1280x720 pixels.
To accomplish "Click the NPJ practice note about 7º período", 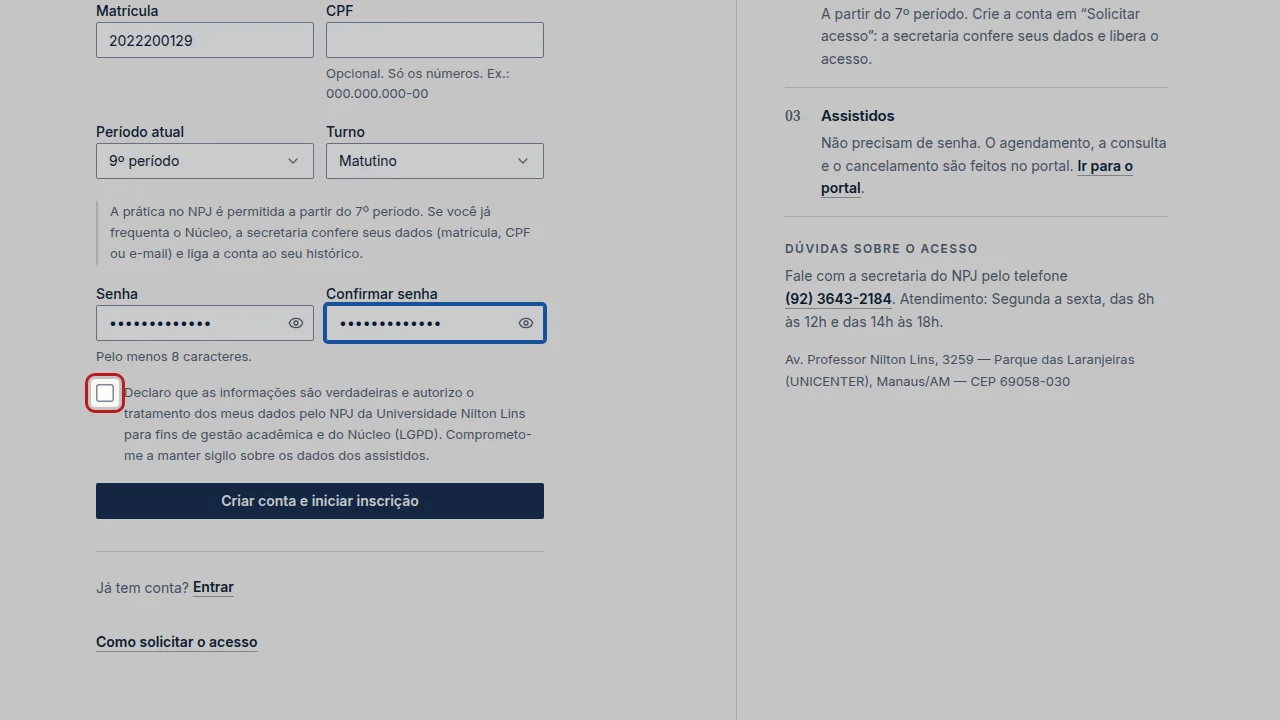I will [320, 232].
